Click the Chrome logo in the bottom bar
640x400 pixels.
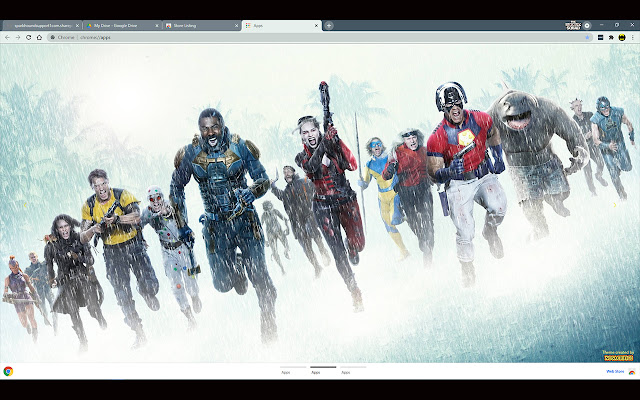(8, 371)
